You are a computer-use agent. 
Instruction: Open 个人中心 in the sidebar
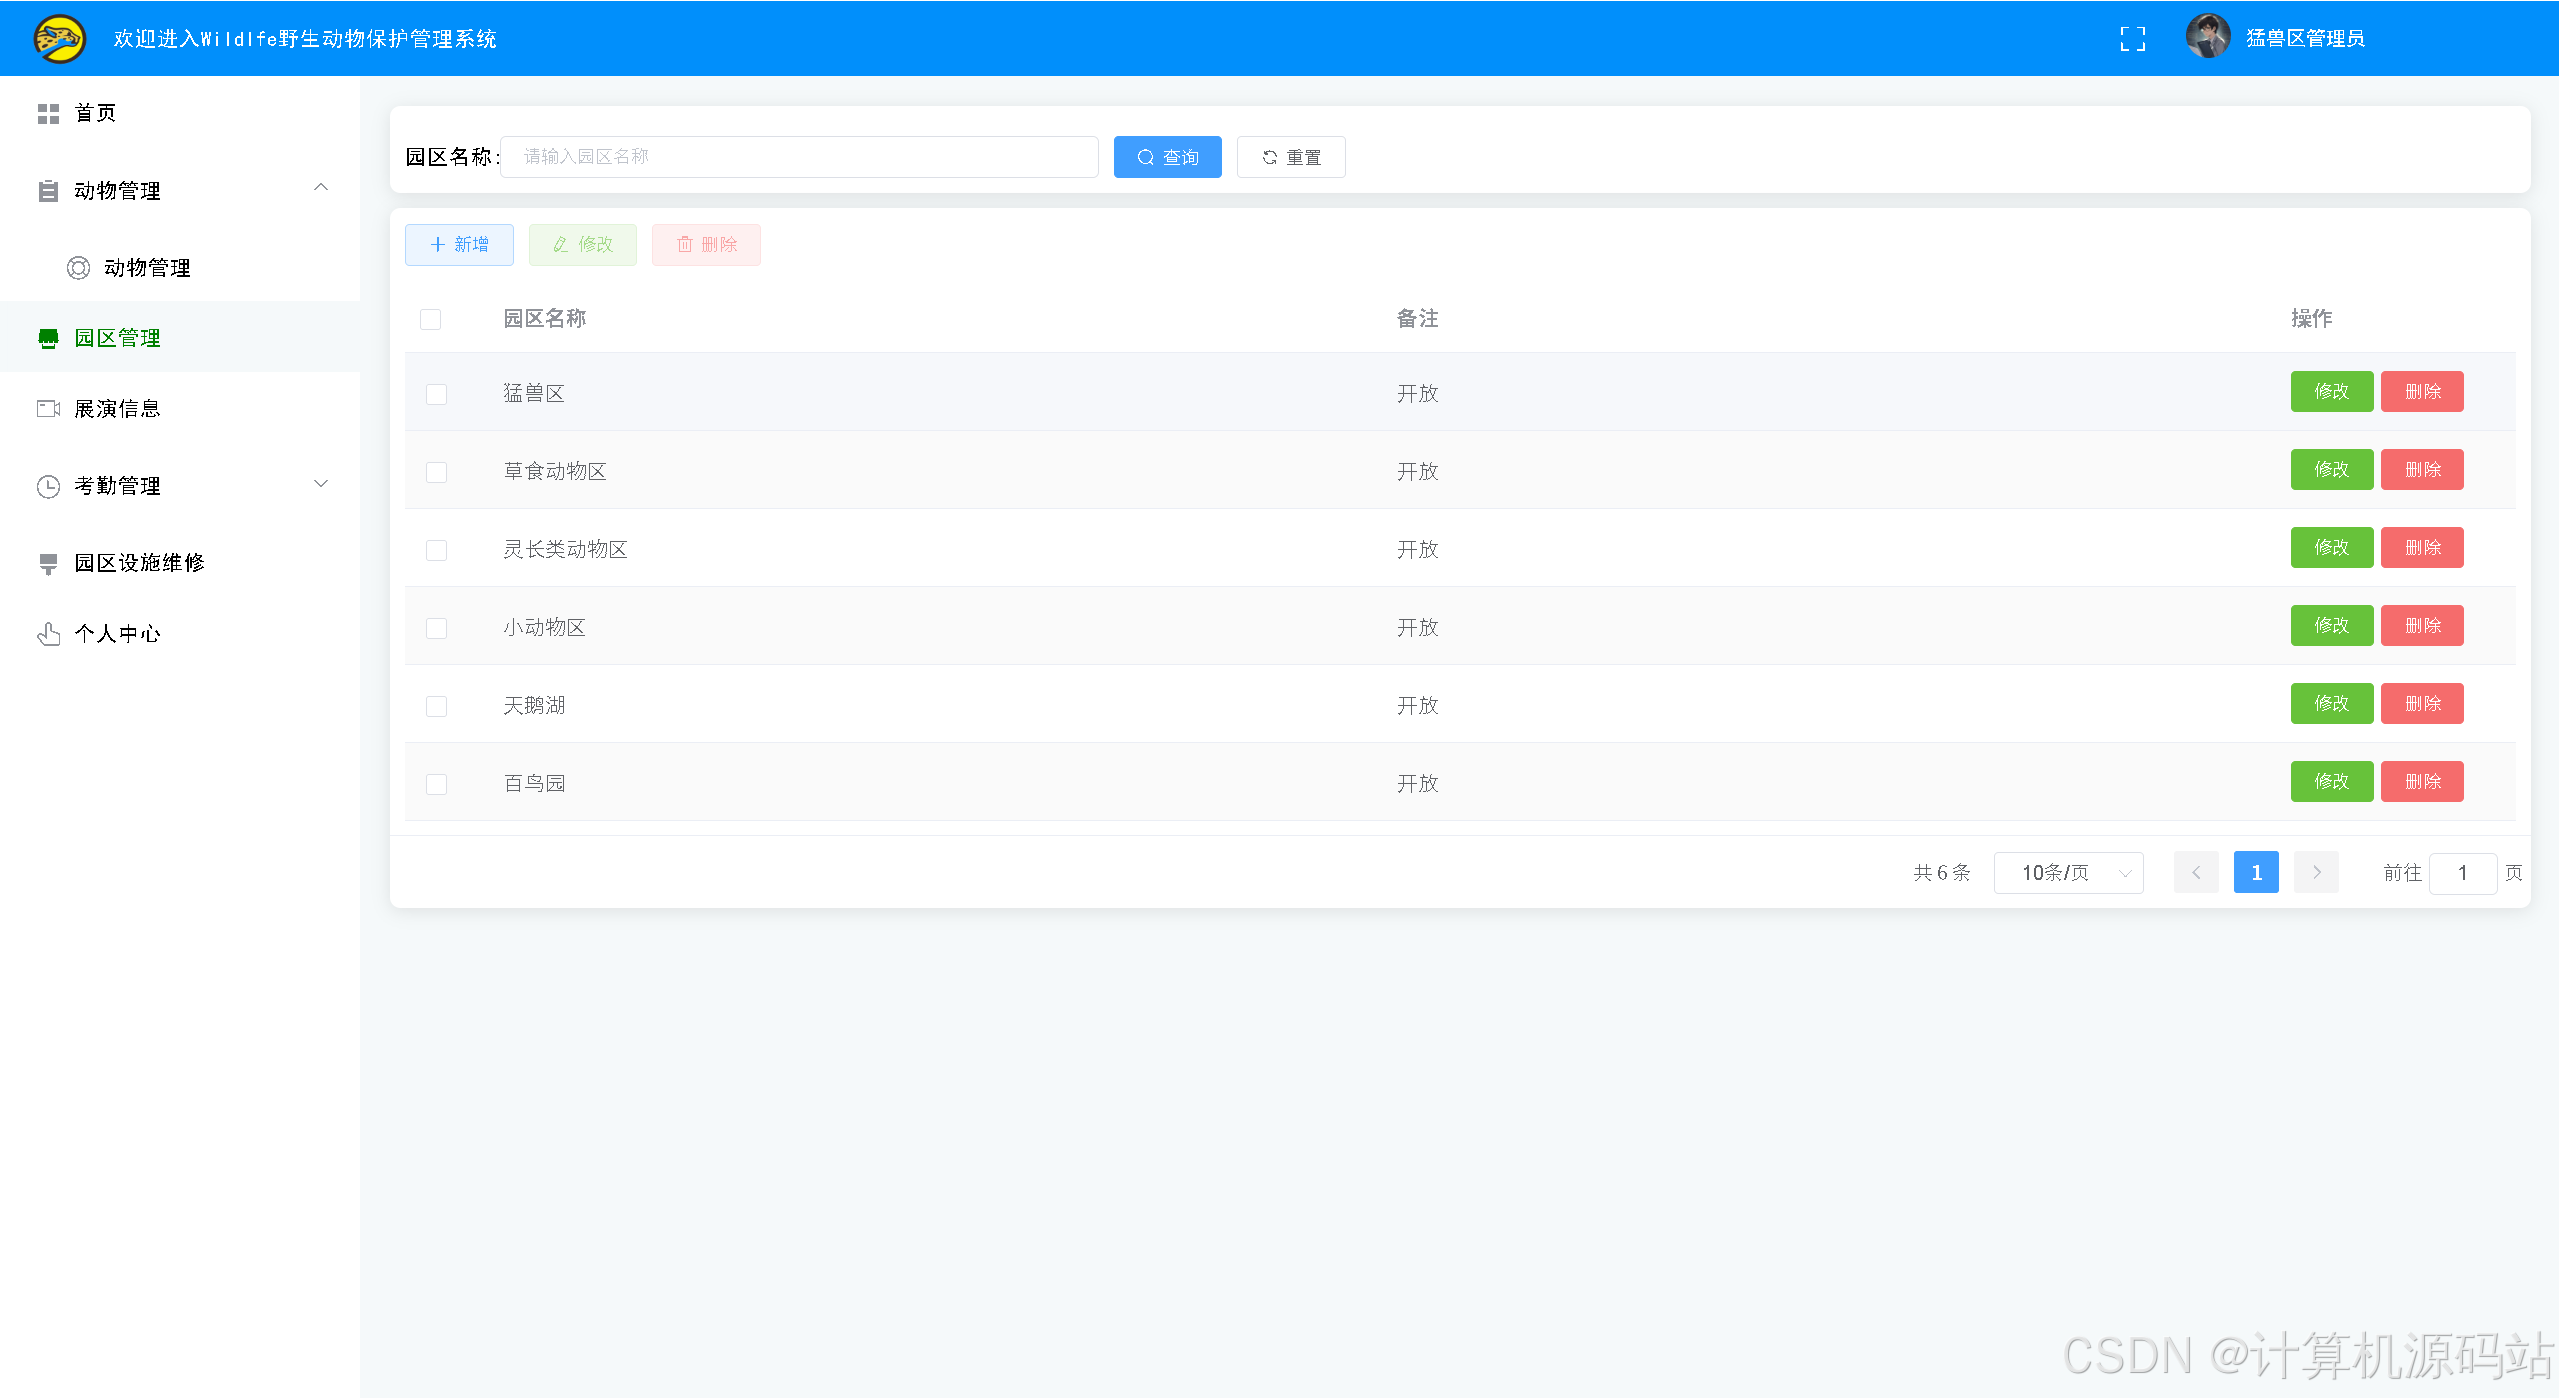[180, 634]
